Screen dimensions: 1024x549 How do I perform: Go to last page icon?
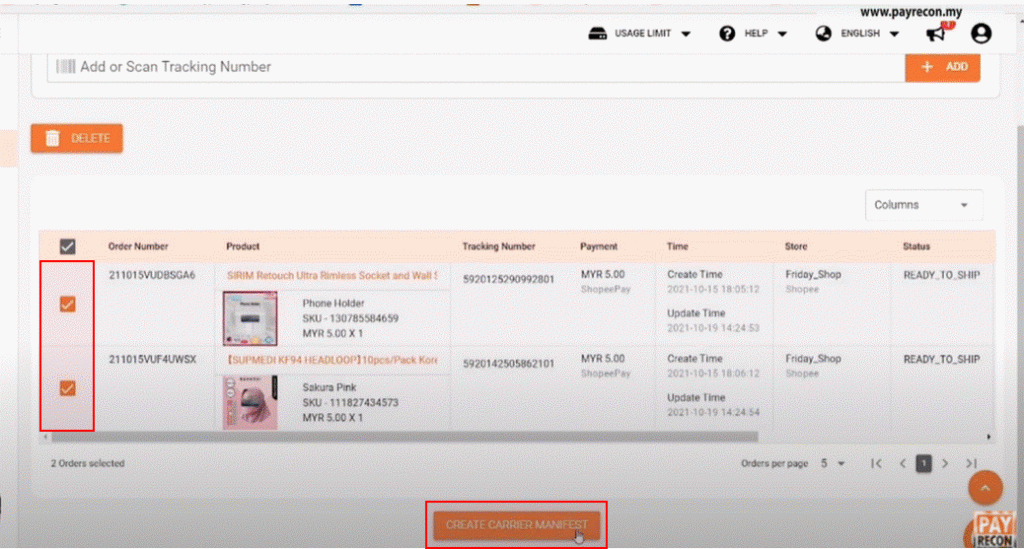972,463
